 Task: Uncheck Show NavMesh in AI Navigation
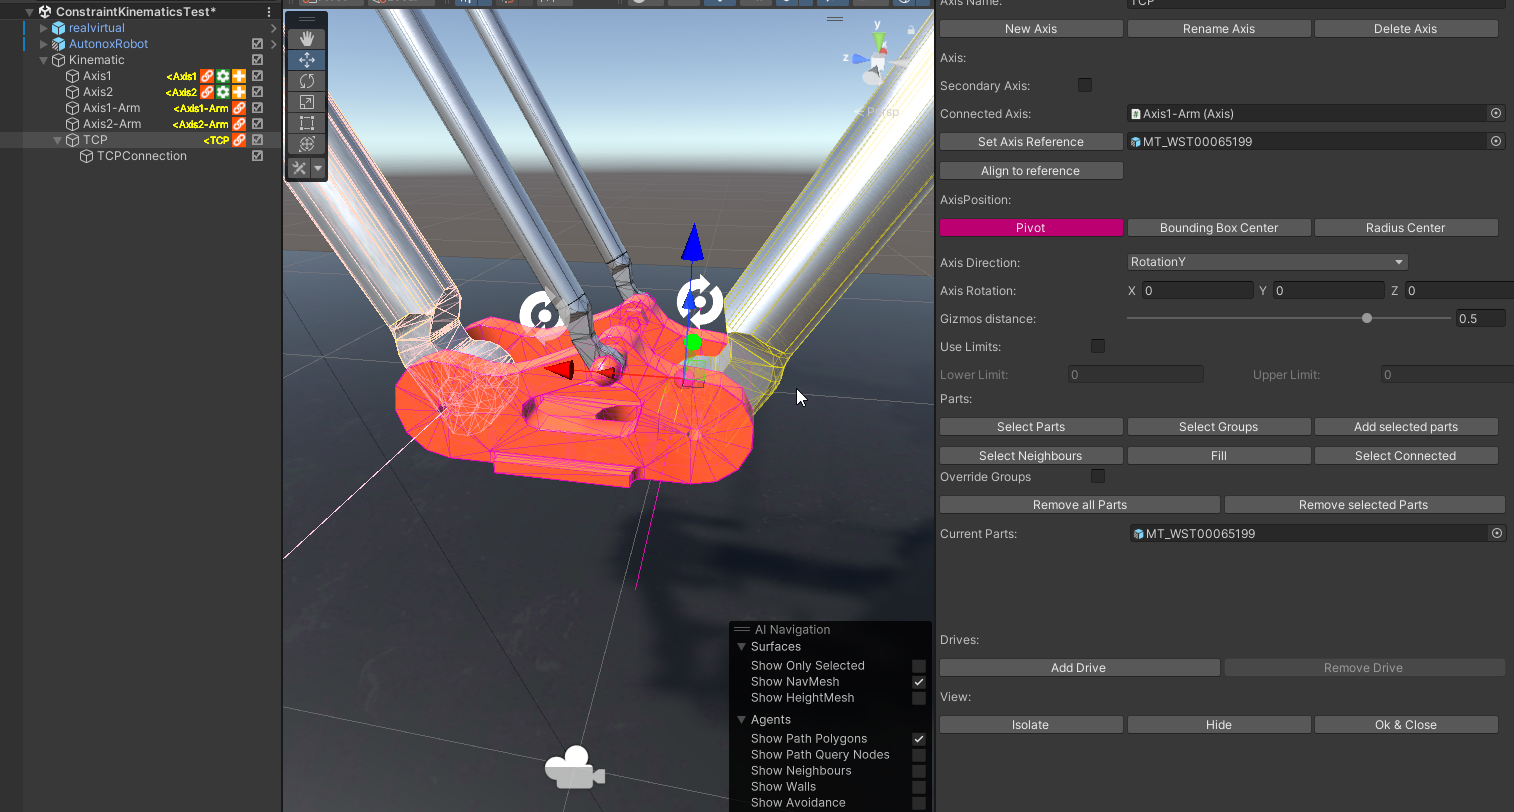click(918, 682)
